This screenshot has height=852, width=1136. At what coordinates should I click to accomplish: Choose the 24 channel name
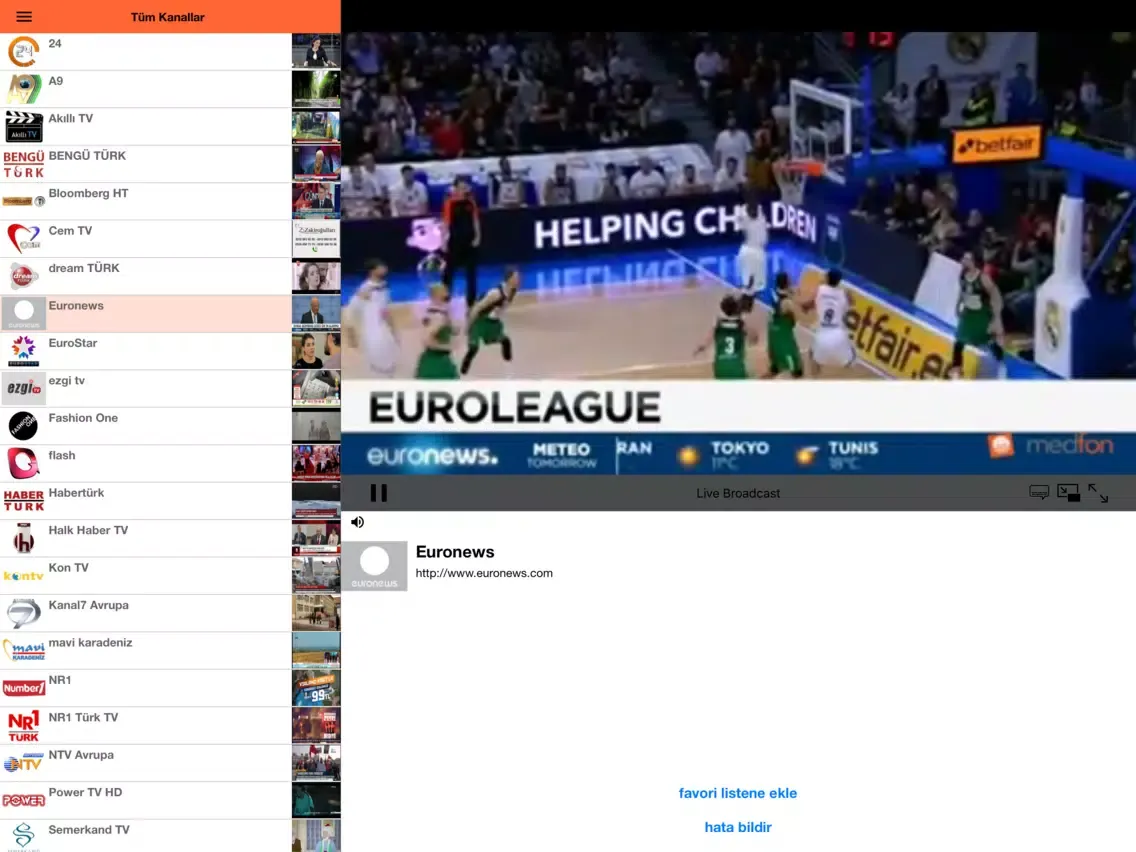coord(55,43)
